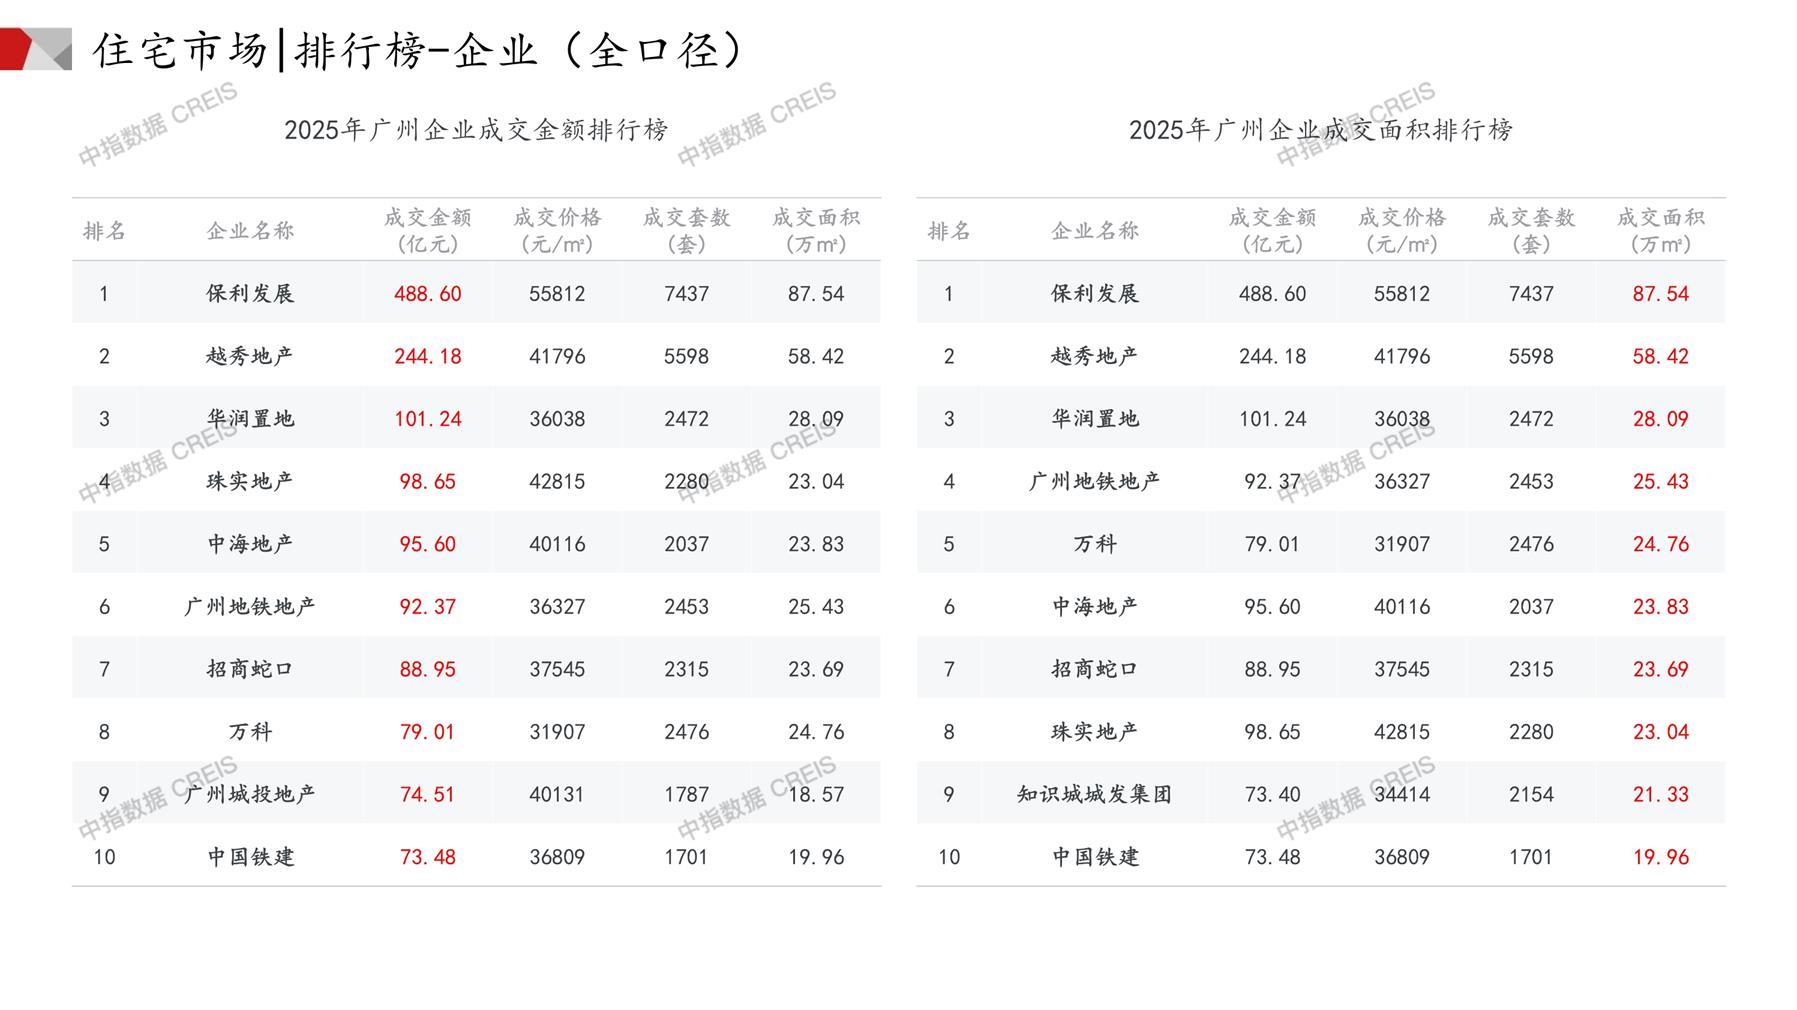Click 成交价格 column header in the right table
Viewport: 1797px width, 1010px height.
coord(1401,230)
